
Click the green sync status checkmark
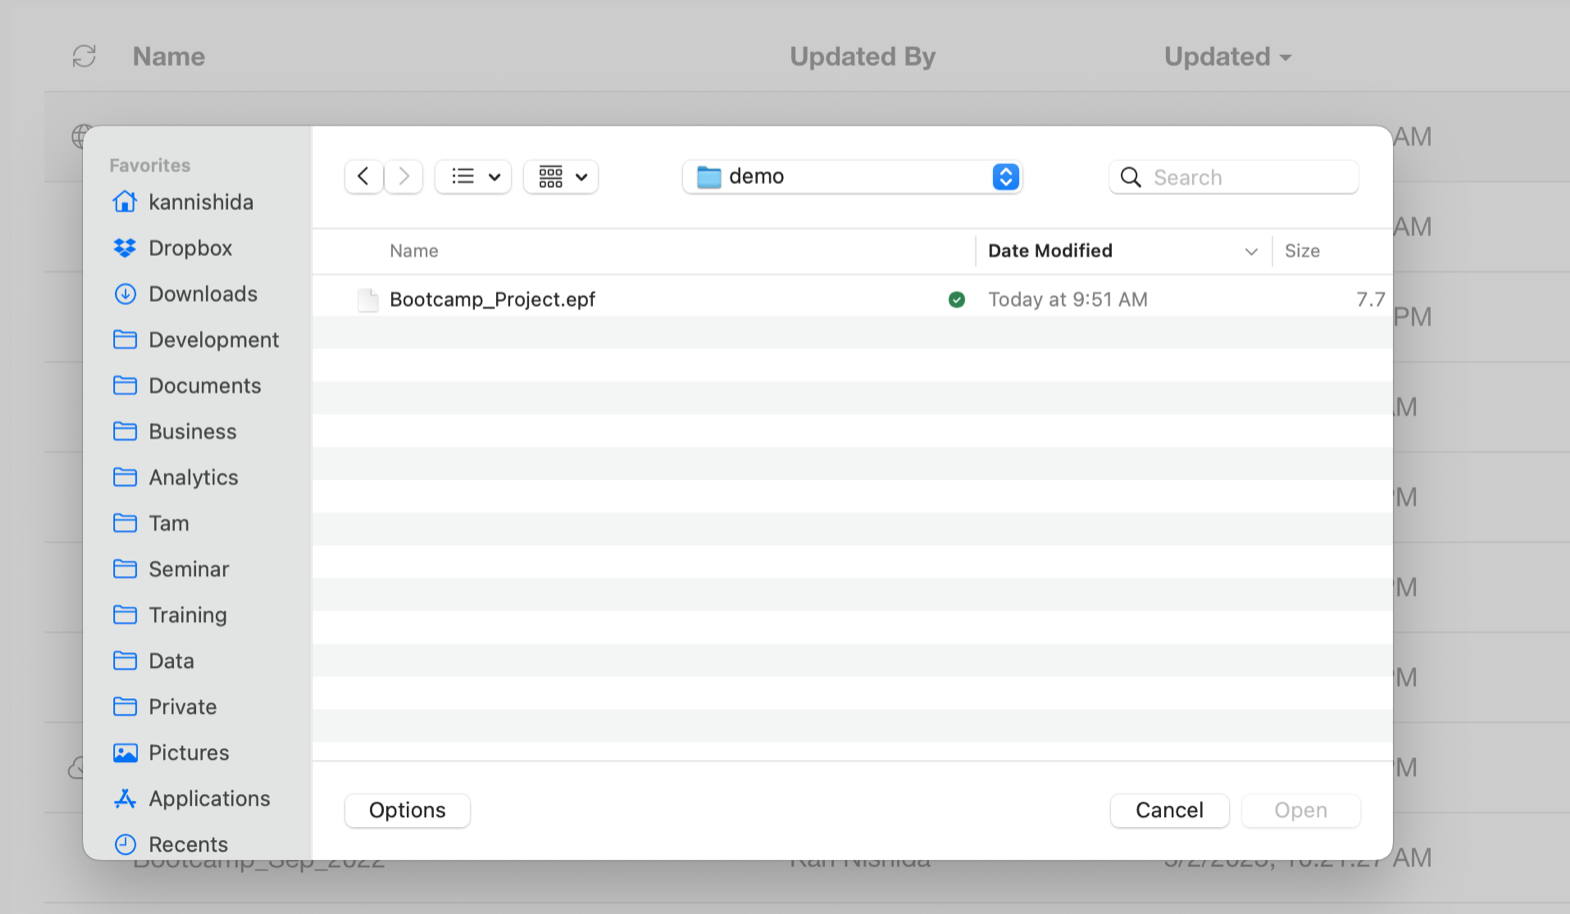pos(957,300)
